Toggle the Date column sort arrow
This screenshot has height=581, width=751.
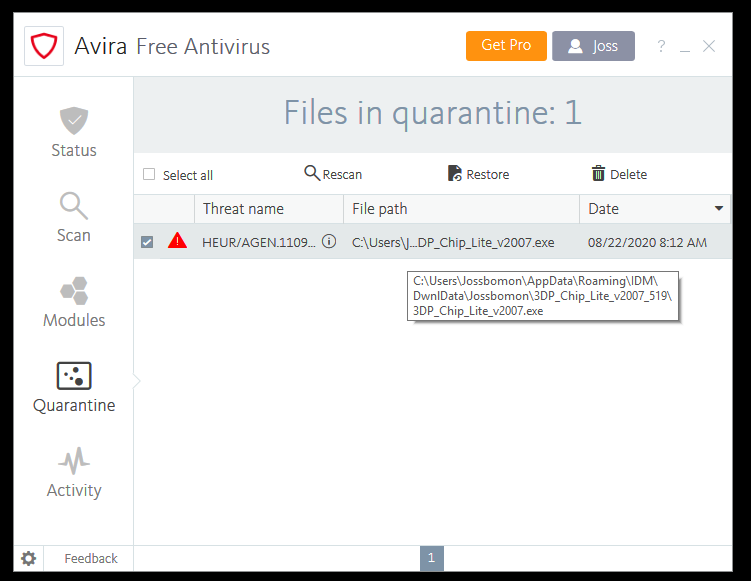pyautogui.click(x=718, y=208)
